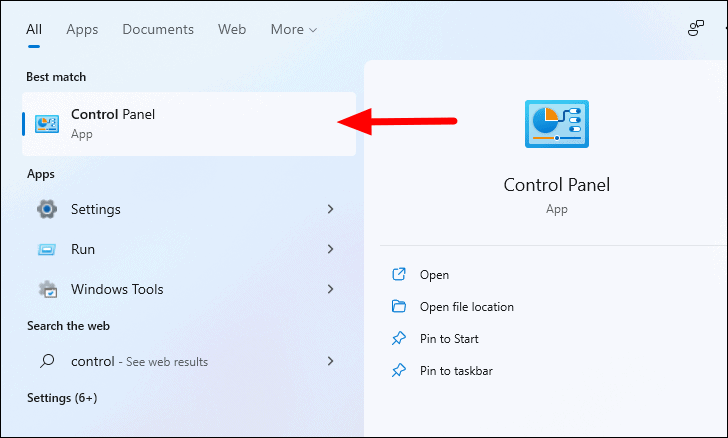The height and width of the screenshot is (438, 728).
Task: Open the More filter dropdown
Action: (293, 29)
